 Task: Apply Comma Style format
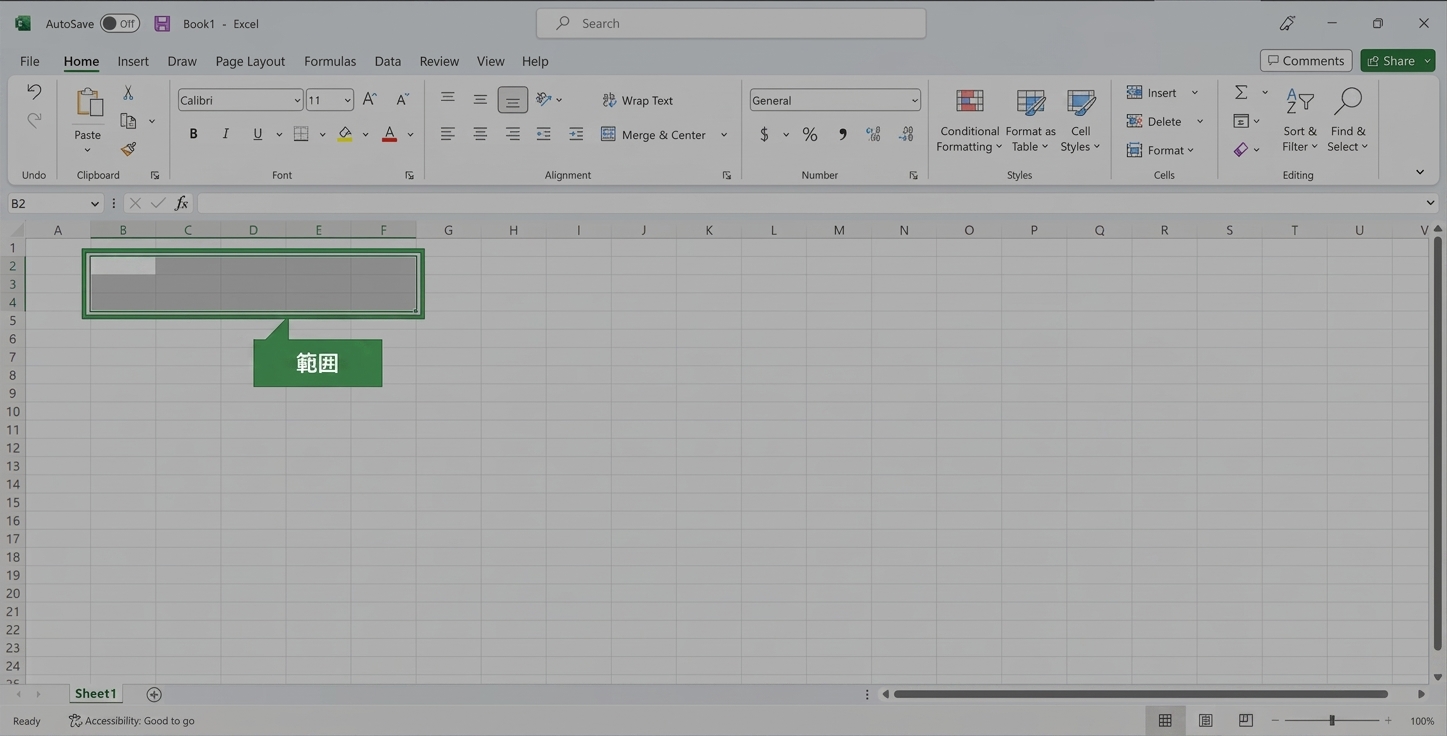point(842,134)
